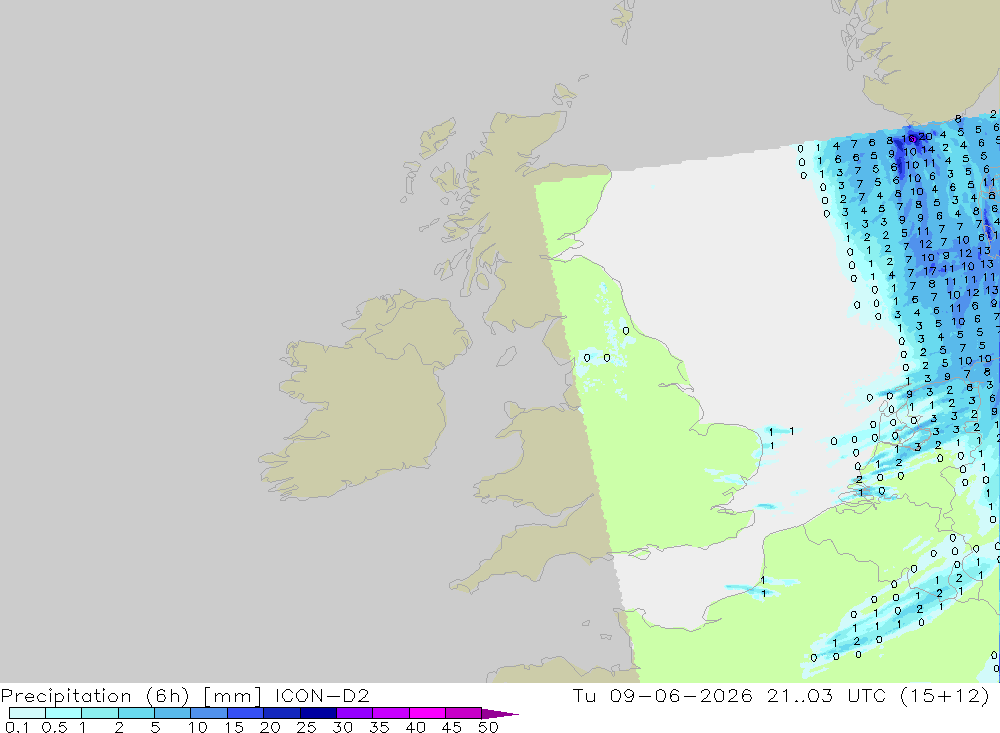Image resolution: width=1000 pixels, height=733 pixels.
Task: Click the '0.1' legend scale label
Action: 17,727
